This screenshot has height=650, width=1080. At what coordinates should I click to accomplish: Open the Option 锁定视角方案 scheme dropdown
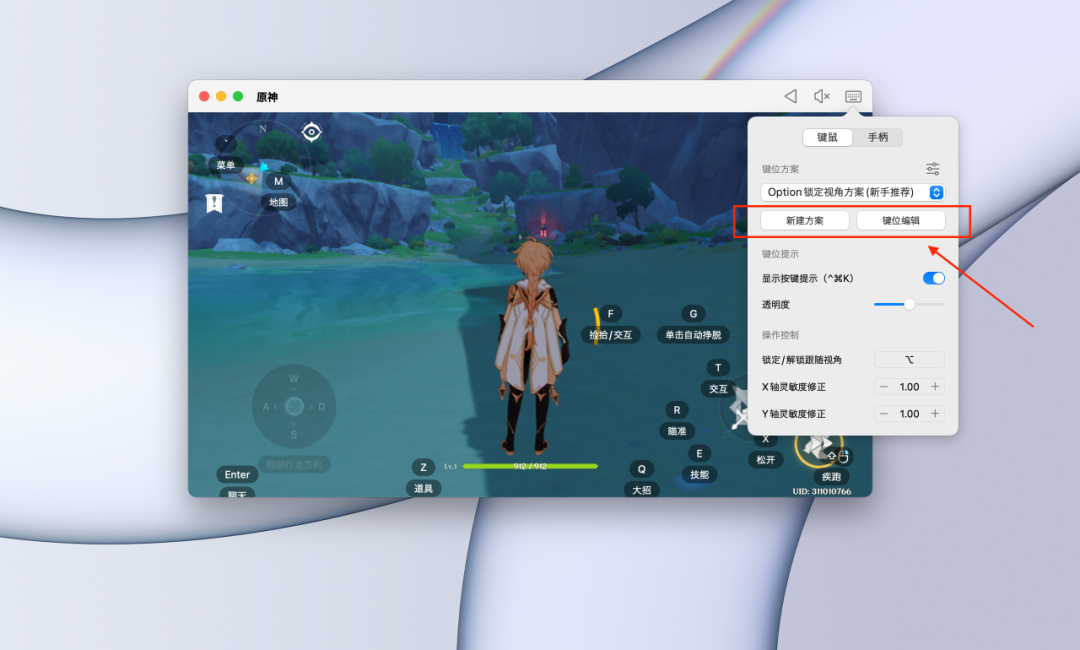pos(853,192)
